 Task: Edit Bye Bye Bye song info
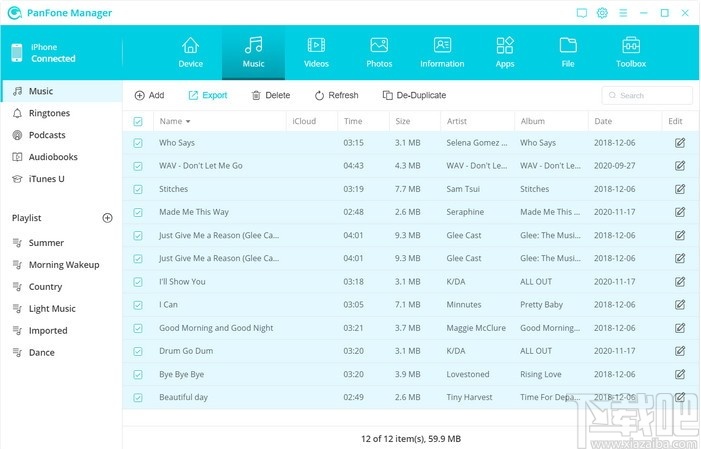coord(680,374)
